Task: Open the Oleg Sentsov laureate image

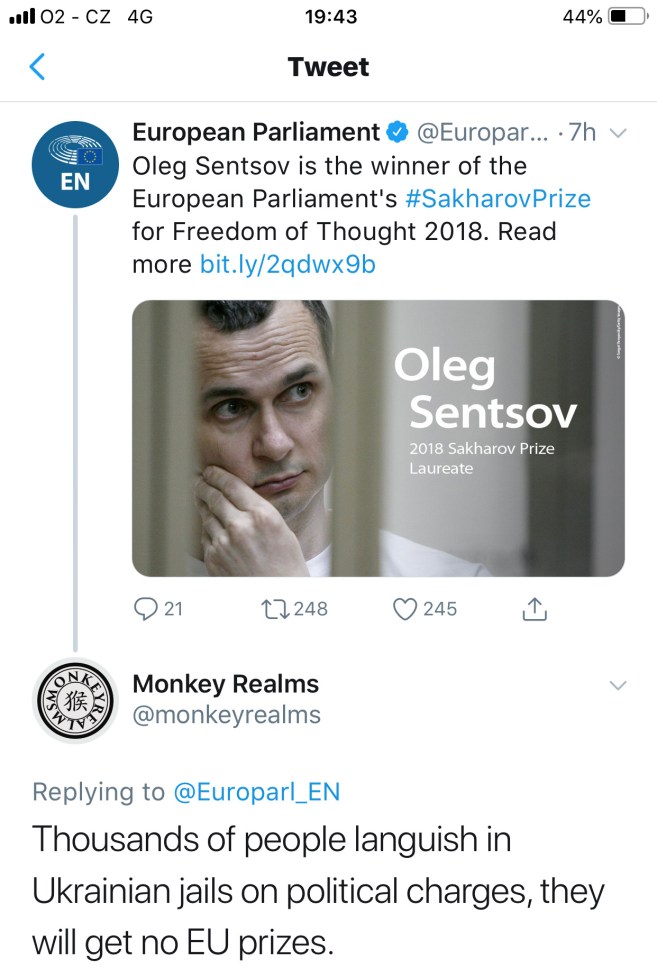Action: tap(378, 438)
